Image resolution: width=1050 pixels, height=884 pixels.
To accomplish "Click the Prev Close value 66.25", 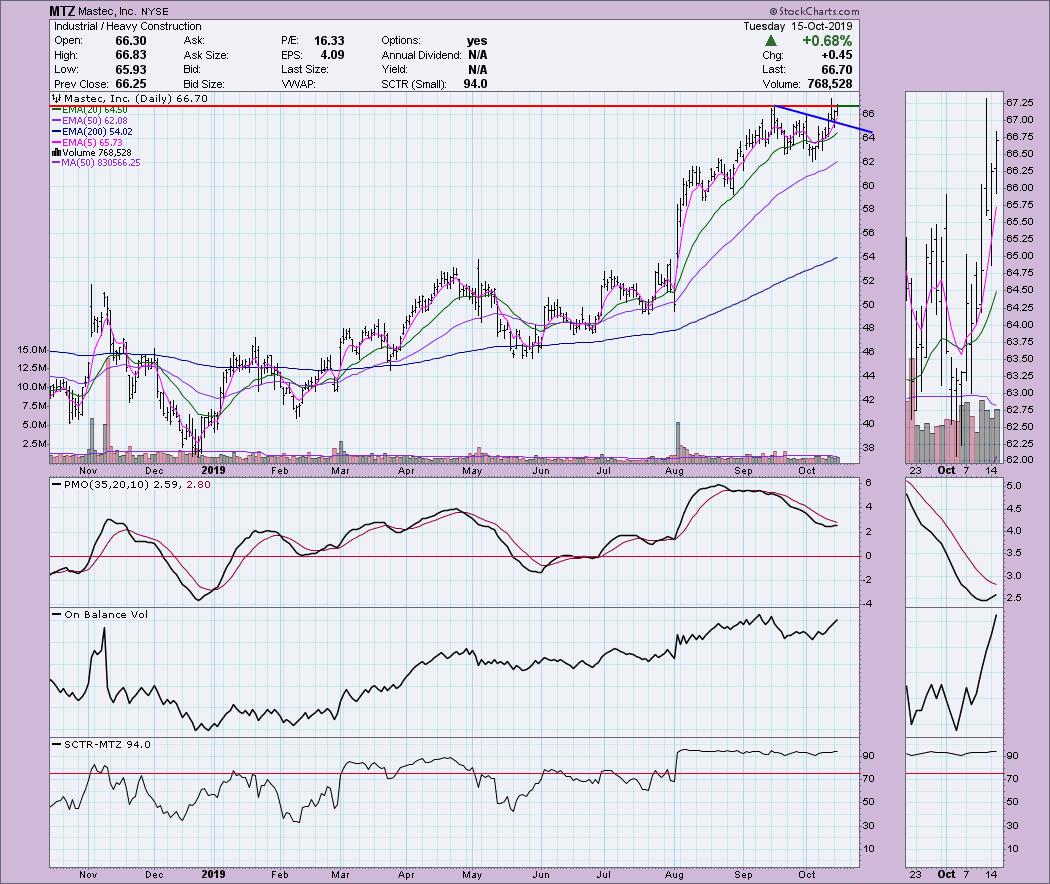I will [131, 84].
